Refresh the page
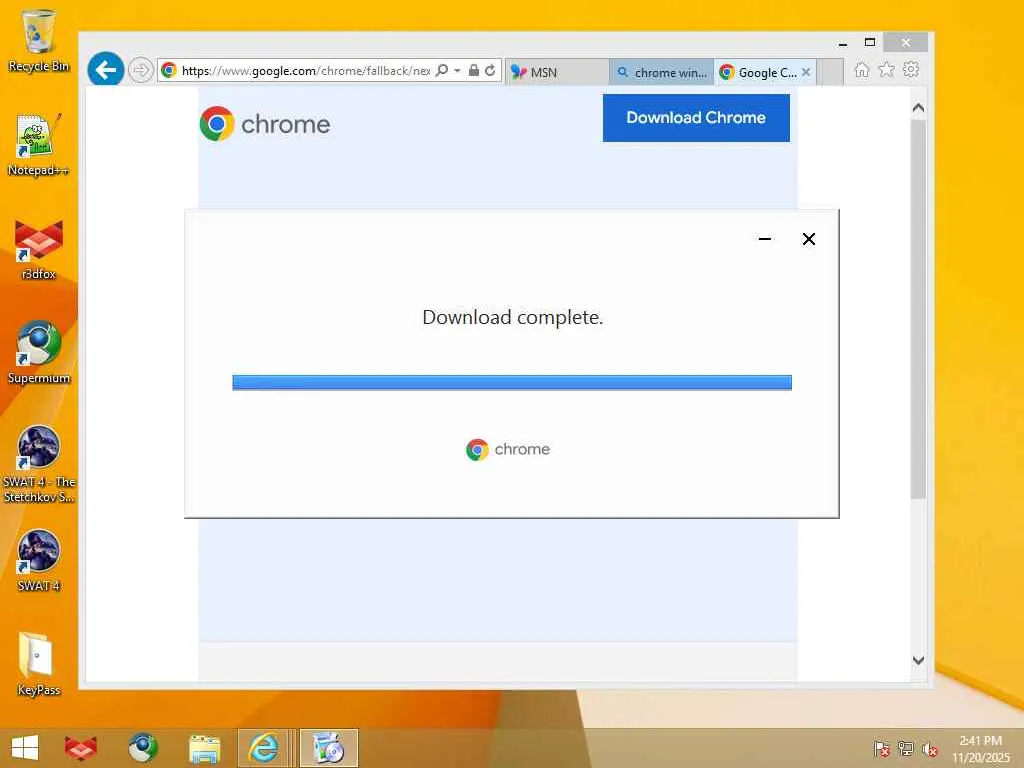1024x768 pixels. (x=490, y=70)
